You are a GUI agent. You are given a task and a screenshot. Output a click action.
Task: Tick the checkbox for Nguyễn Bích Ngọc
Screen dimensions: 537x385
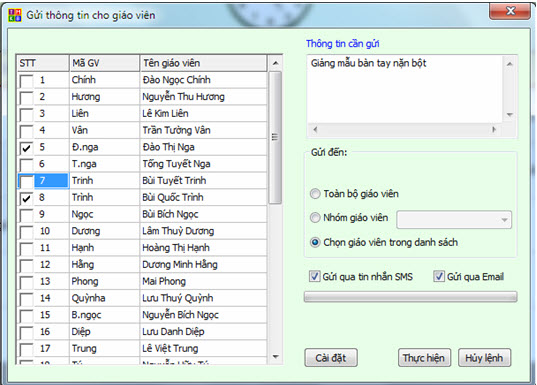(26, 316)
